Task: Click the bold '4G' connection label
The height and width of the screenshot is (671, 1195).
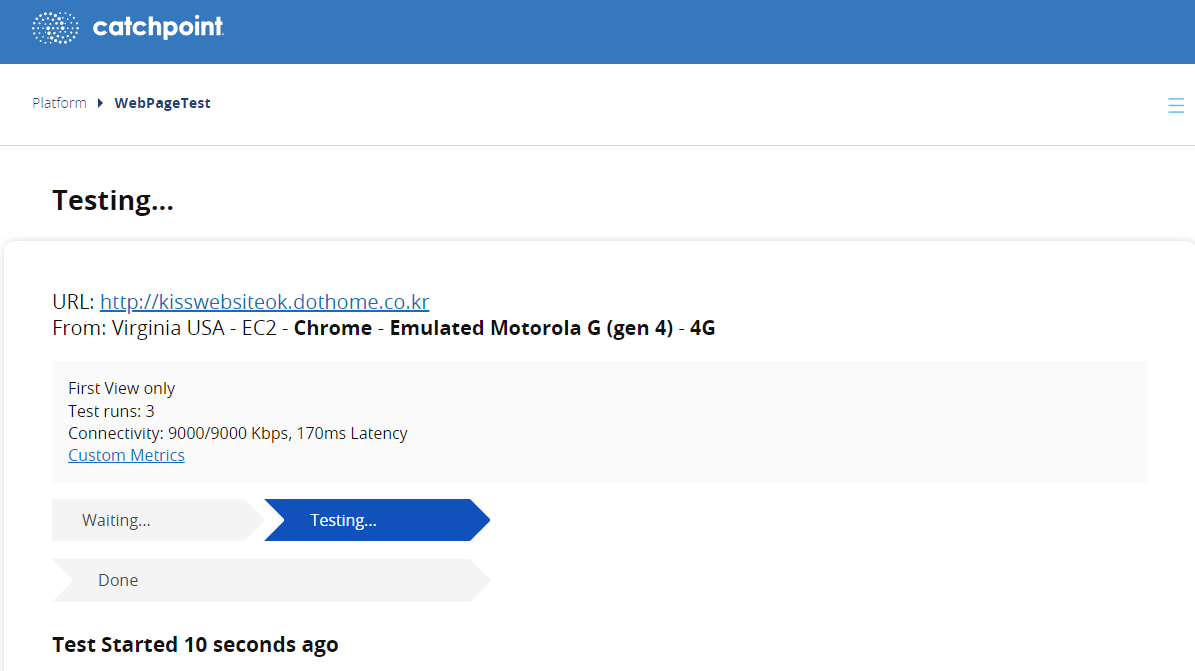Action: [702, 328]
